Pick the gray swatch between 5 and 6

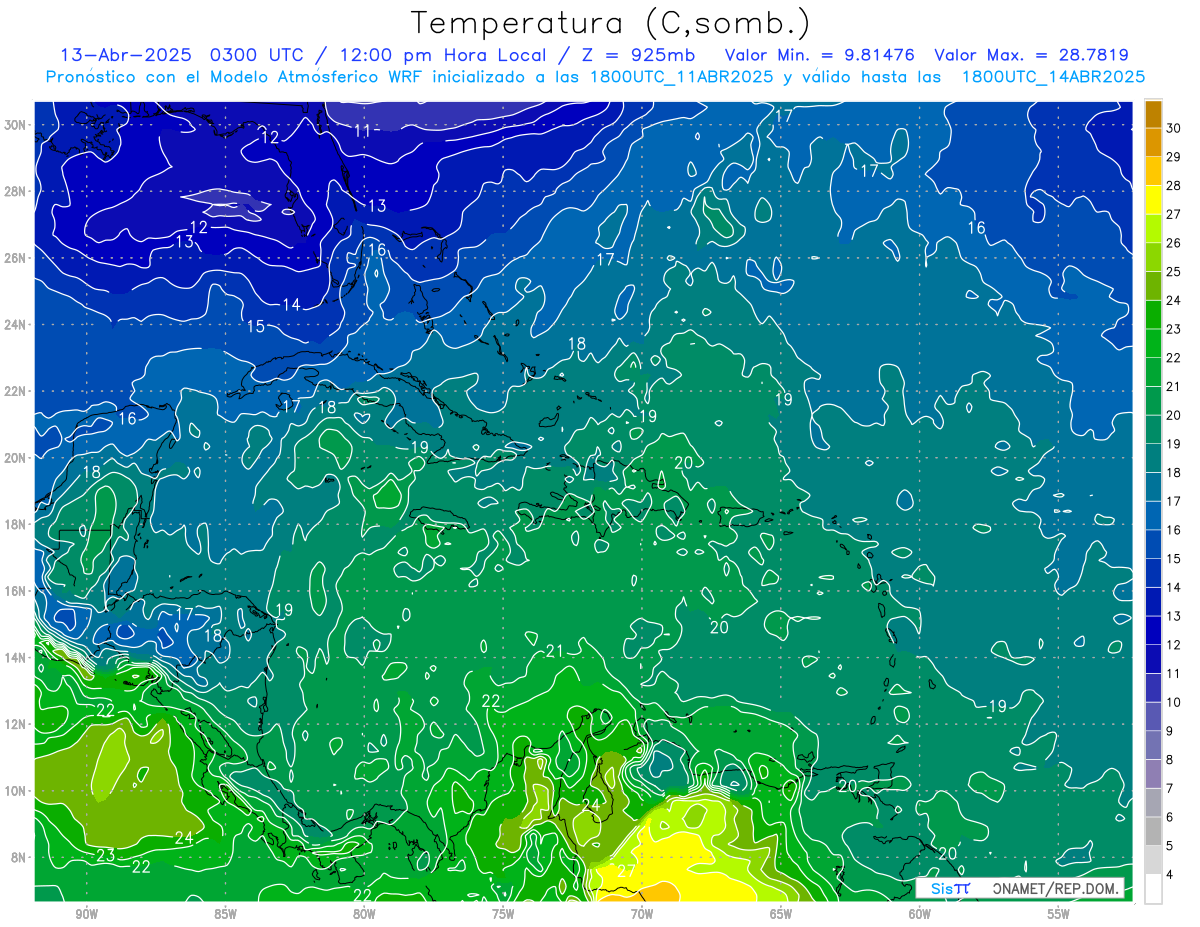coord(1153,832)
